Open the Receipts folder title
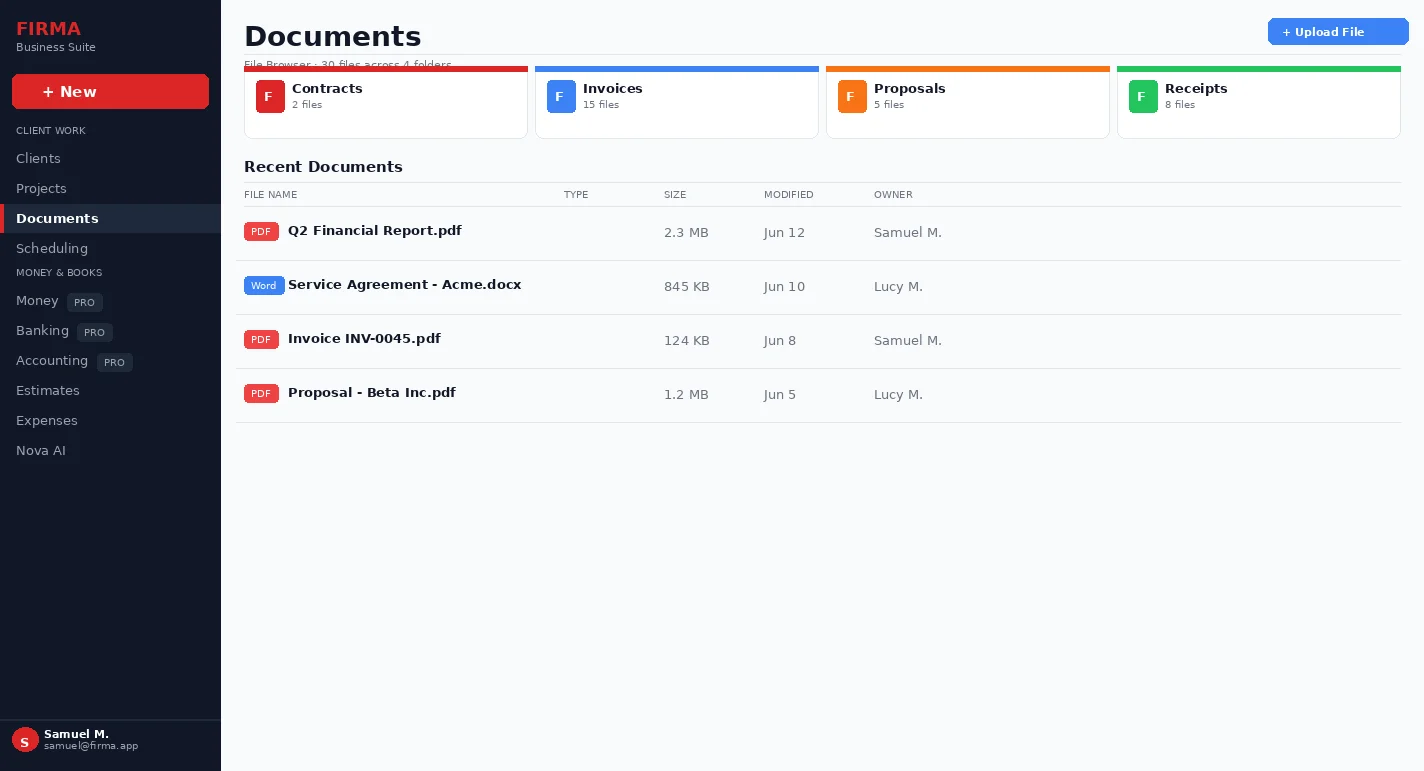Image resolution: width=1424 pixels, height=771 pixels. pyautogui.click(x=1196, y=88)
